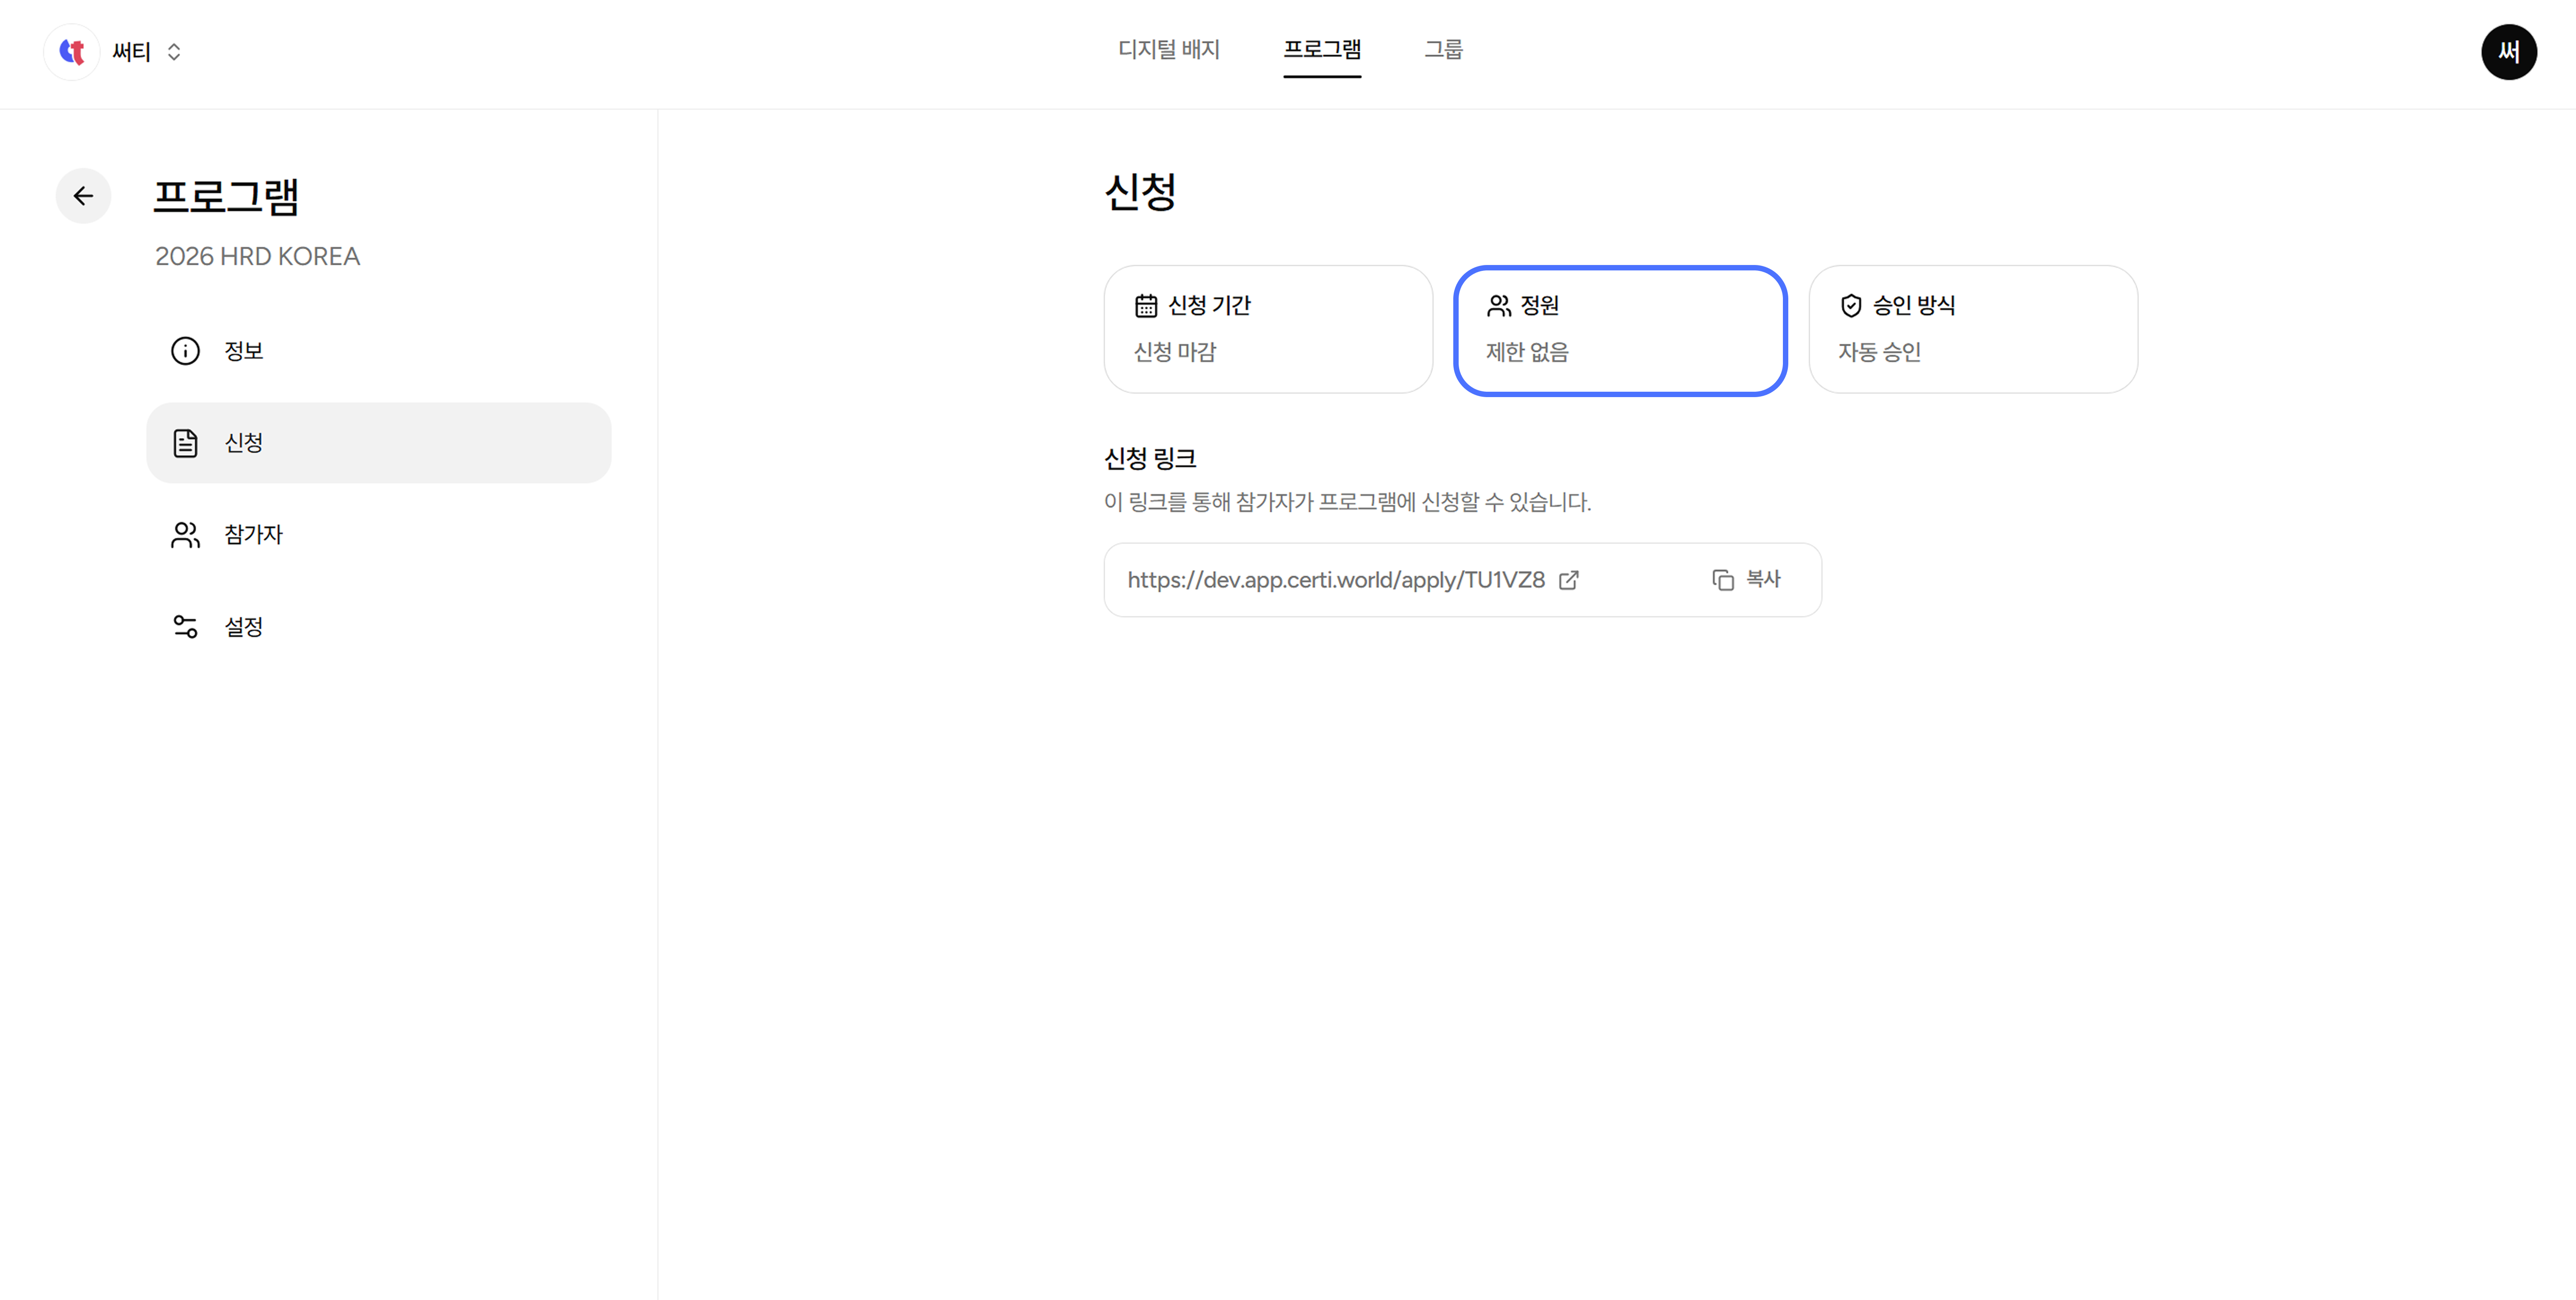This screenshot has width=2576, height=1300.
Task: Click the 신청 page title
Action: [x=1140, y=191]
